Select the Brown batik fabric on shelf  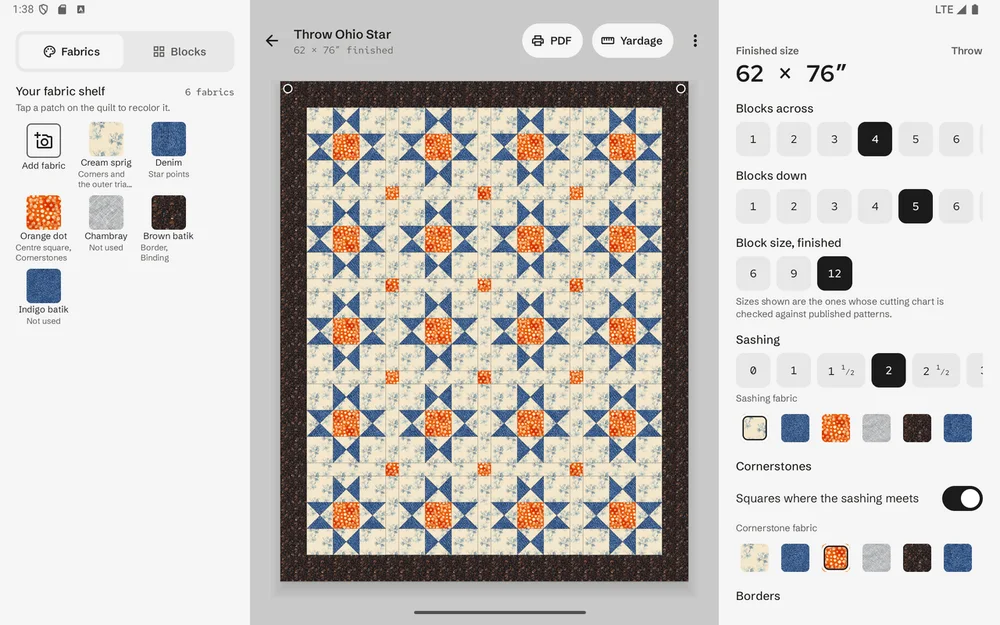pos(168,212)
